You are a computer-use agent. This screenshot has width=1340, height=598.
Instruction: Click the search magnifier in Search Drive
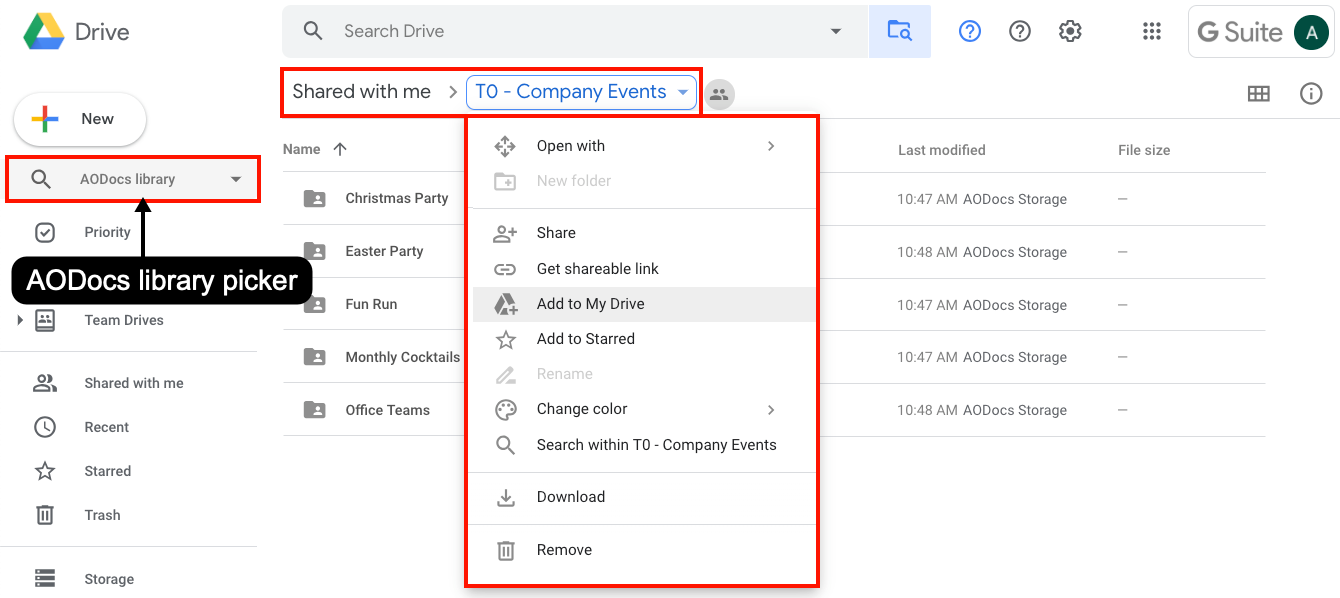pyautogui.click(x=313, y=31)
